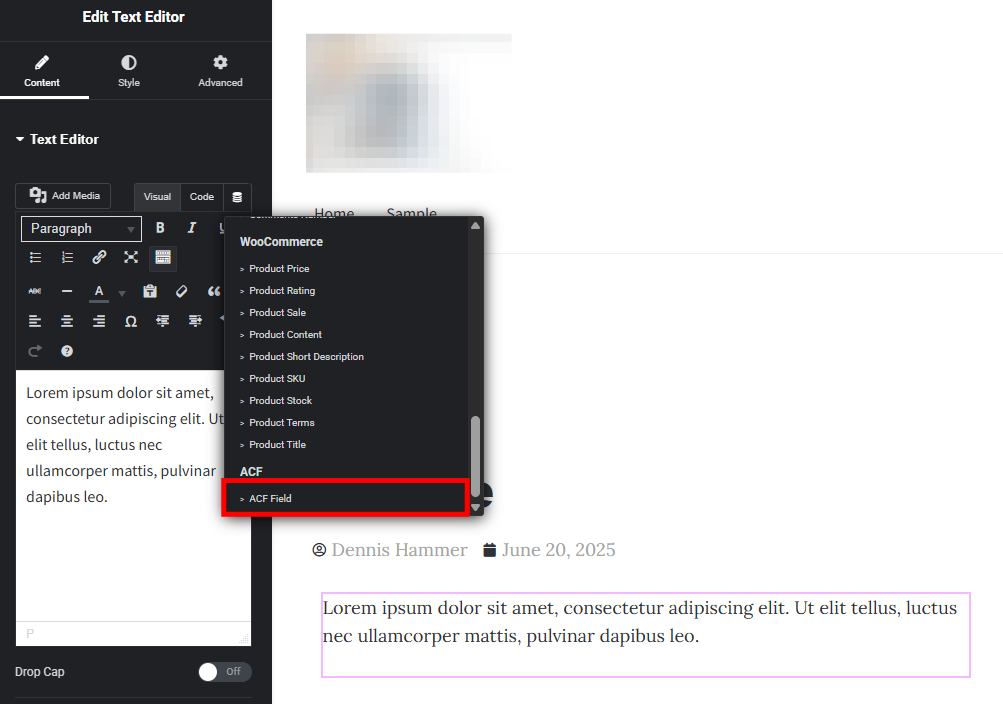Screen dimensions: 1003x704
Task: Insert a special character with the omega icon
Action: click(x=131, y=321)
